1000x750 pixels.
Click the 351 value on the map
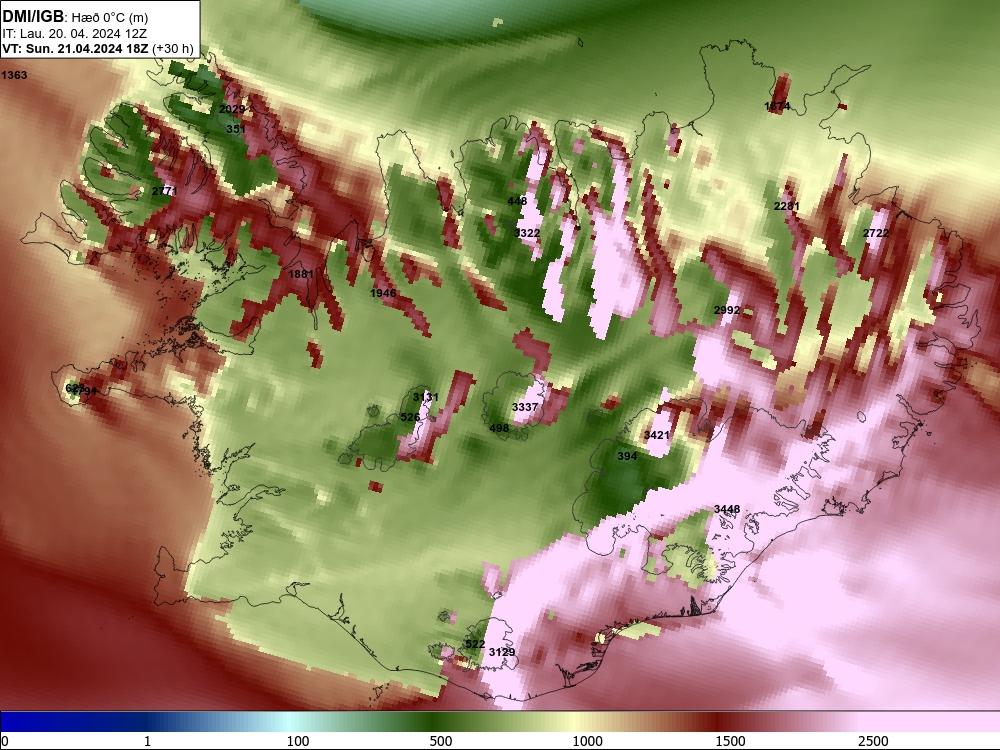(x=236, y=129)
